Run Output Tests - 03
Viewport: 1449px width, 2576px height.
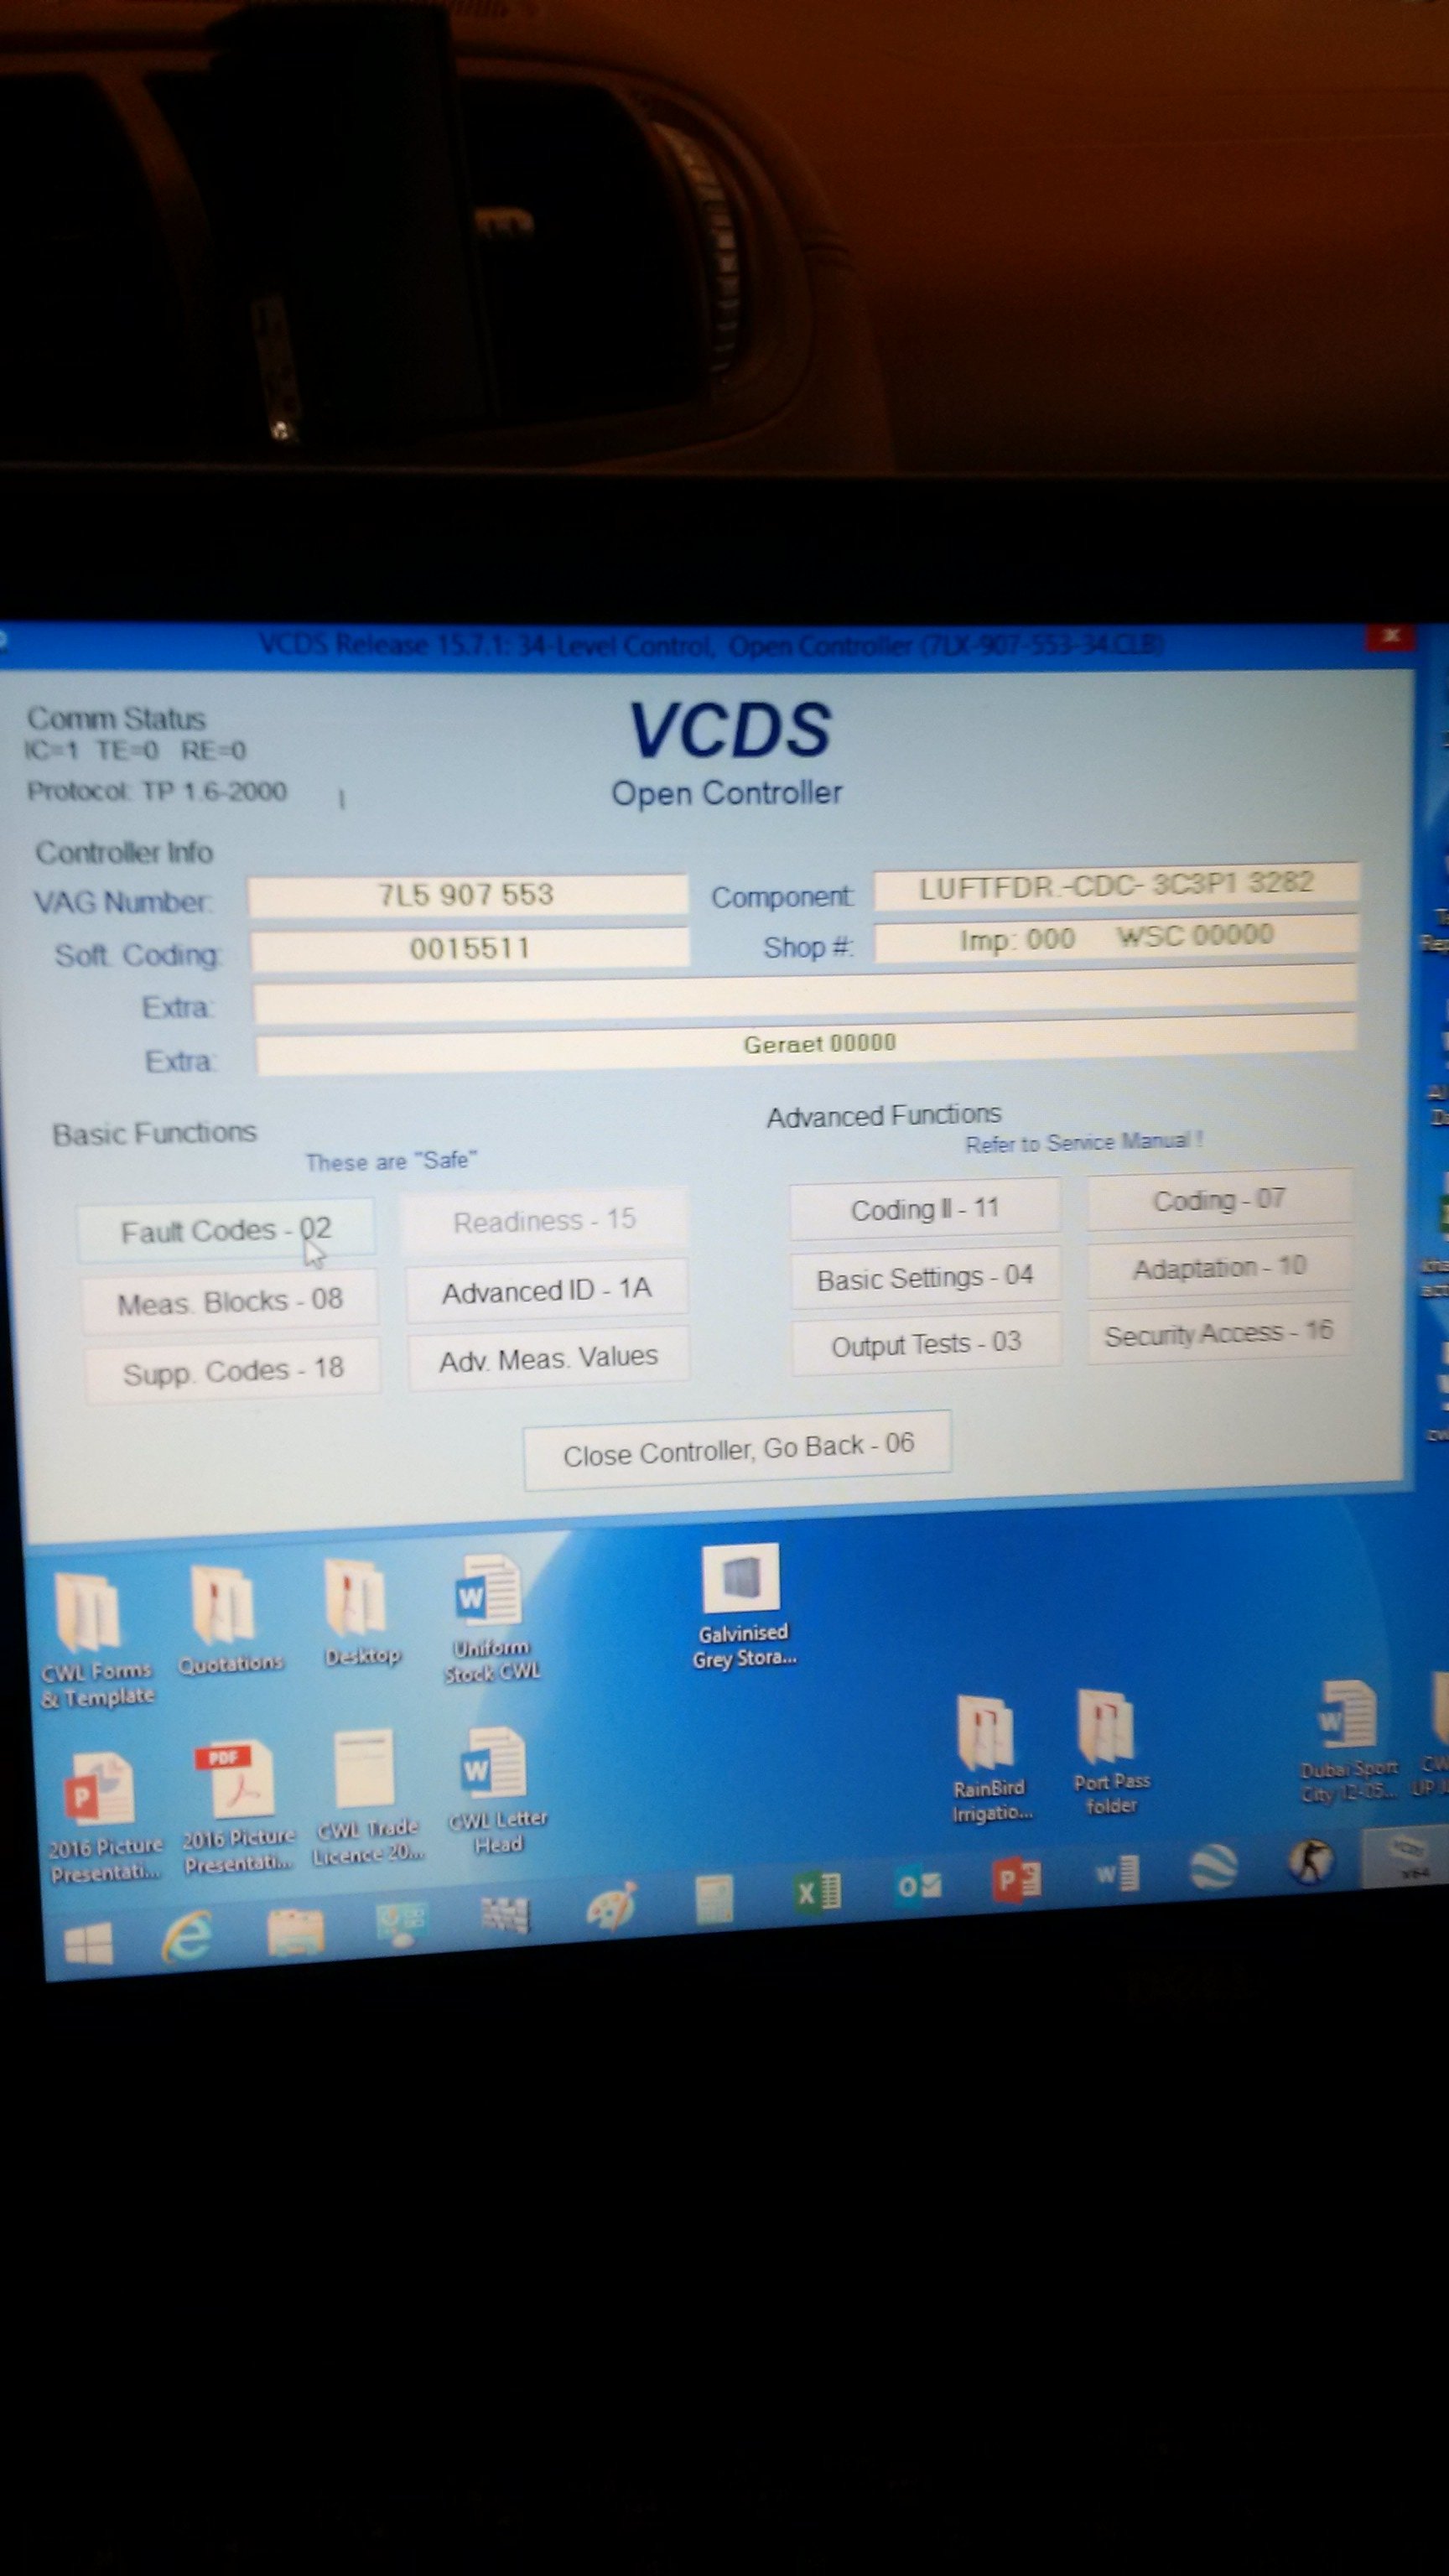coord(925,1344)
